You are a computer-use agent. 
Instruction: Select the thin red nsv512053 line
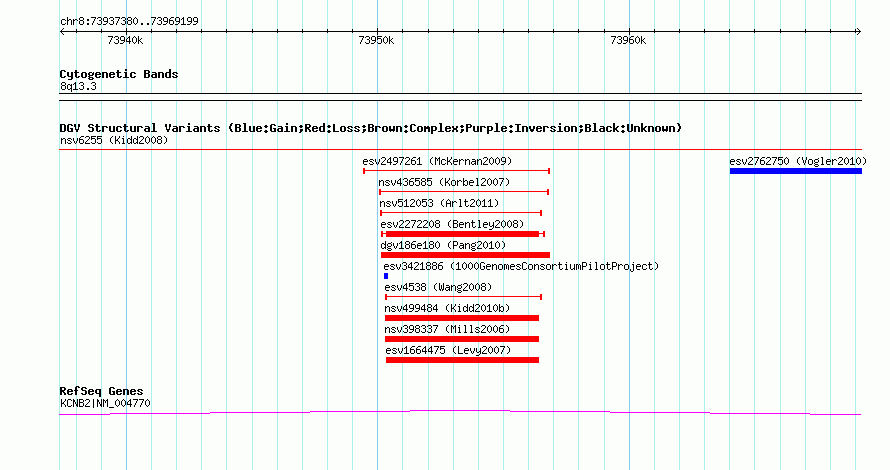click(461, 213)
